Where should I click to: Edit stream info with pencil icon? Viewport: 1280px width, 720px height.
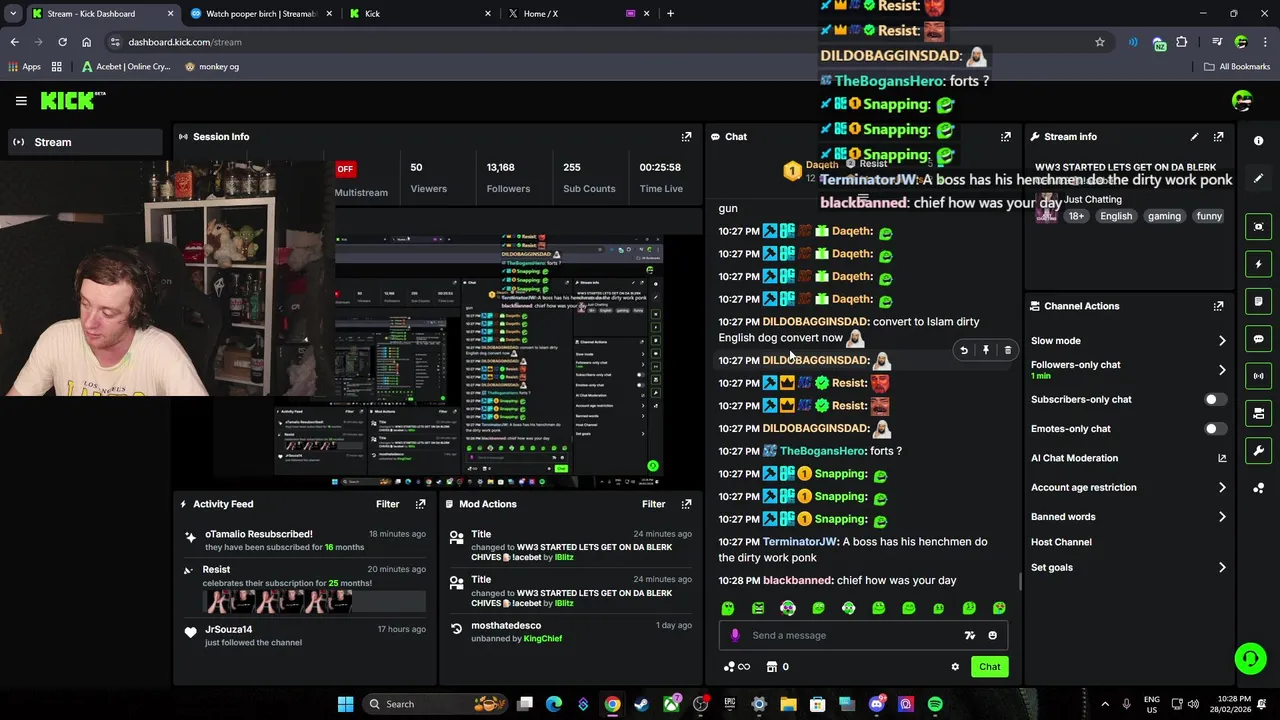1194,137
